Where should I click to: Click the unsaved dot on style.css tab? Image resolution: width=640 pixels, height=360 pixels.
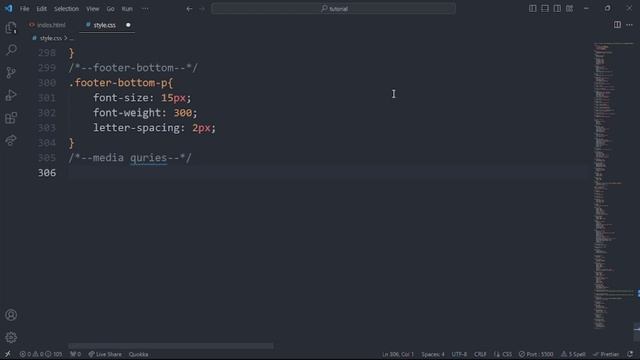(128, 25)
